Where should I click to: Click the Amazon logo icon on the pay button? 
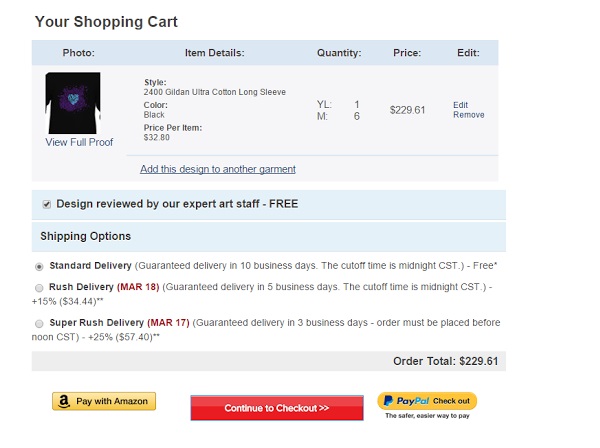[65, 401]
